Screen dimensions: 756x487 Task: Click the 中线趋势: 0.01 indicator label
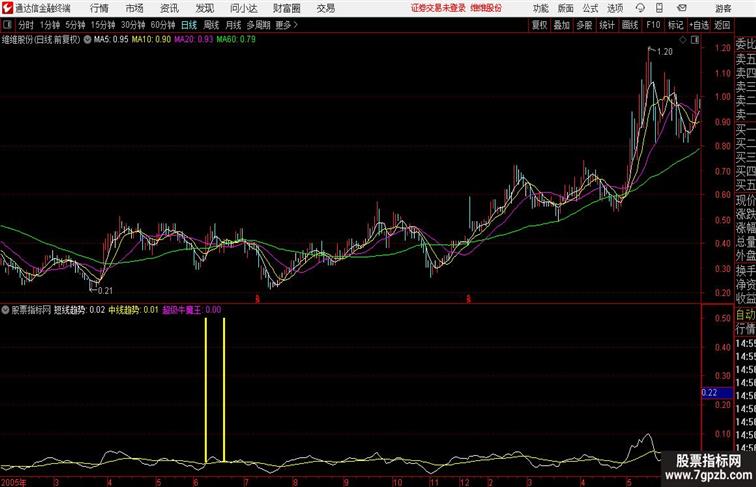pos(134,310)
